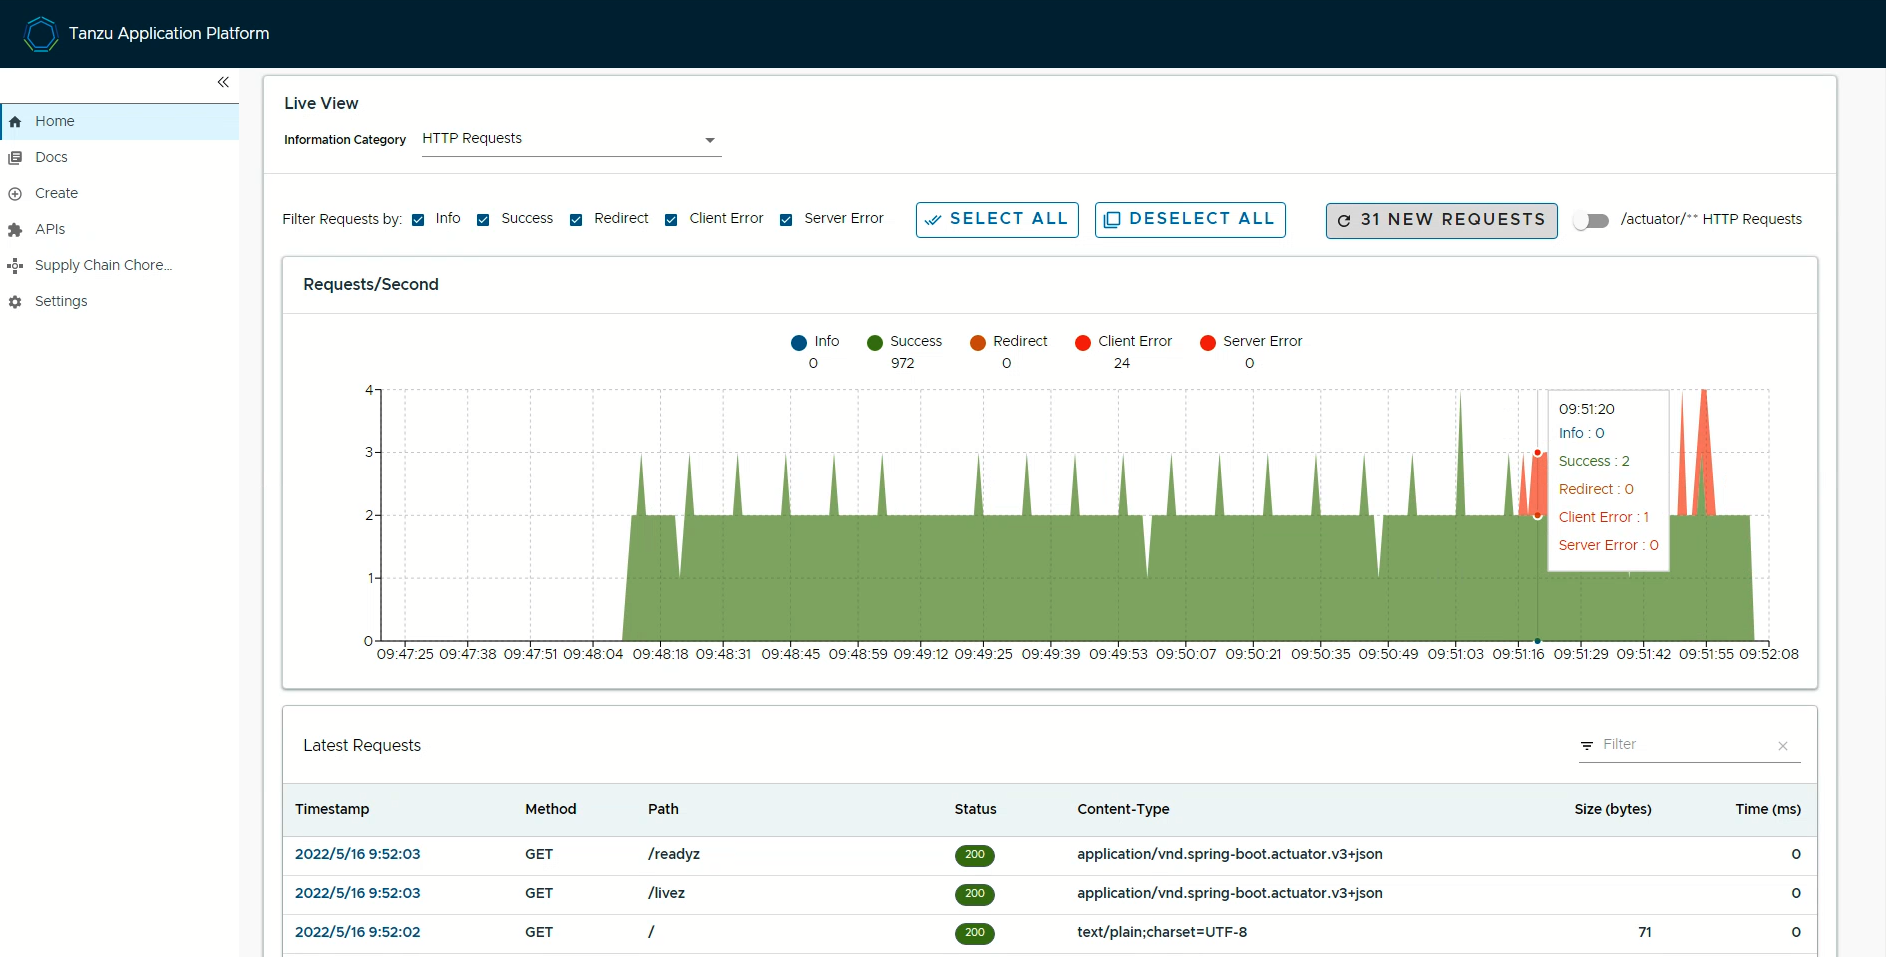
Task: Click the 200 status badge for /livez
Action: click(x=975, y=894)
